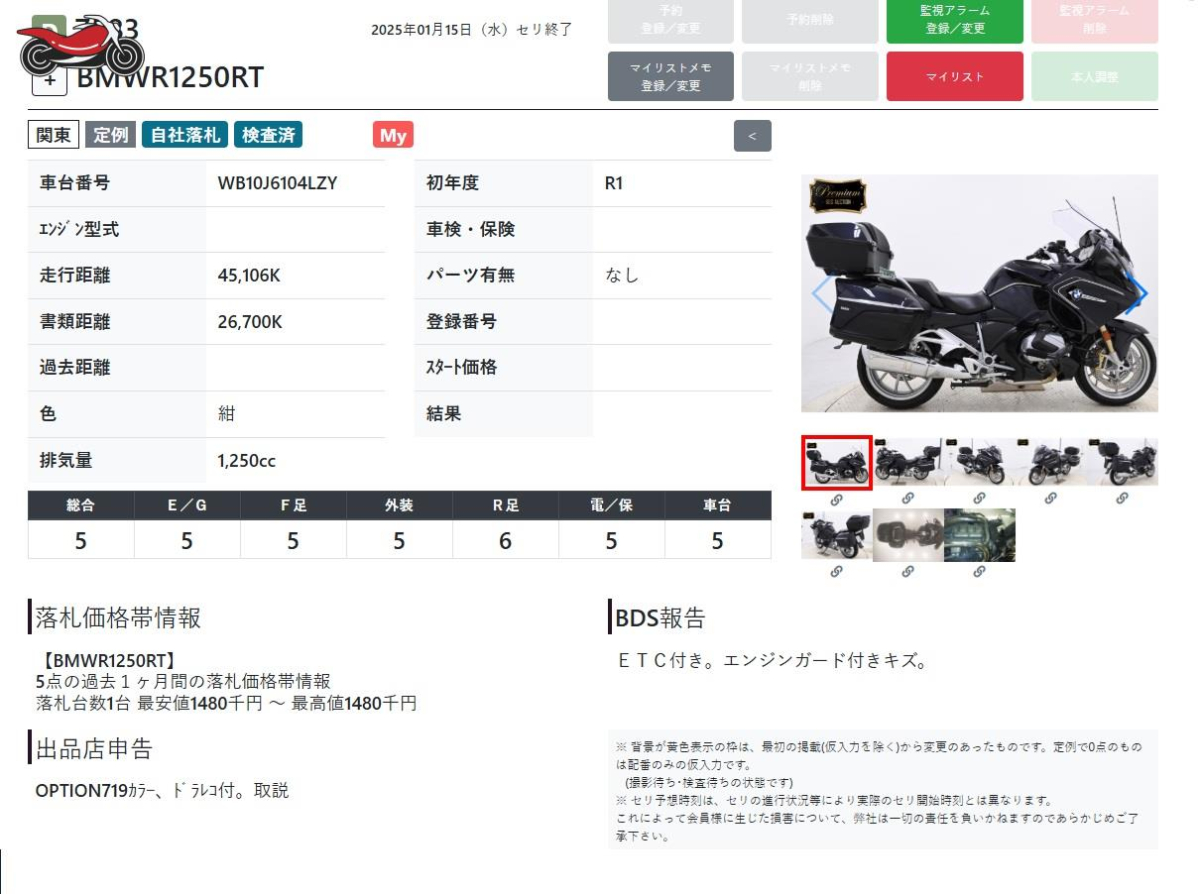This screenshot has width=1200, height=894.
Task: Click the mileage value 45,106K
Action: (250, 275)
